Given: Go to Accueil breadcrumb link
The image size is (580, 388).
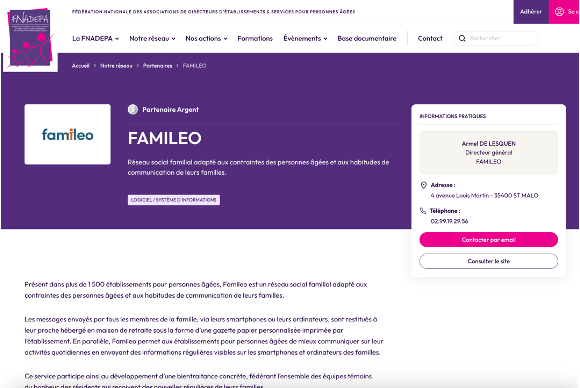Looking at the screenshot, I should (80, 66).
